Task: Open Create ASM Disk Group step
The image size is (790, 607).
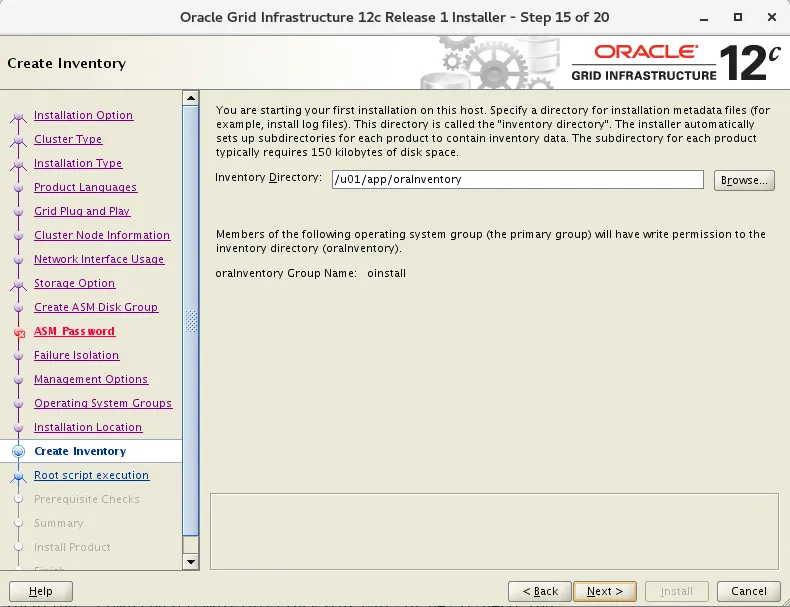Action: pyautogui.click(x=96, y=307)
